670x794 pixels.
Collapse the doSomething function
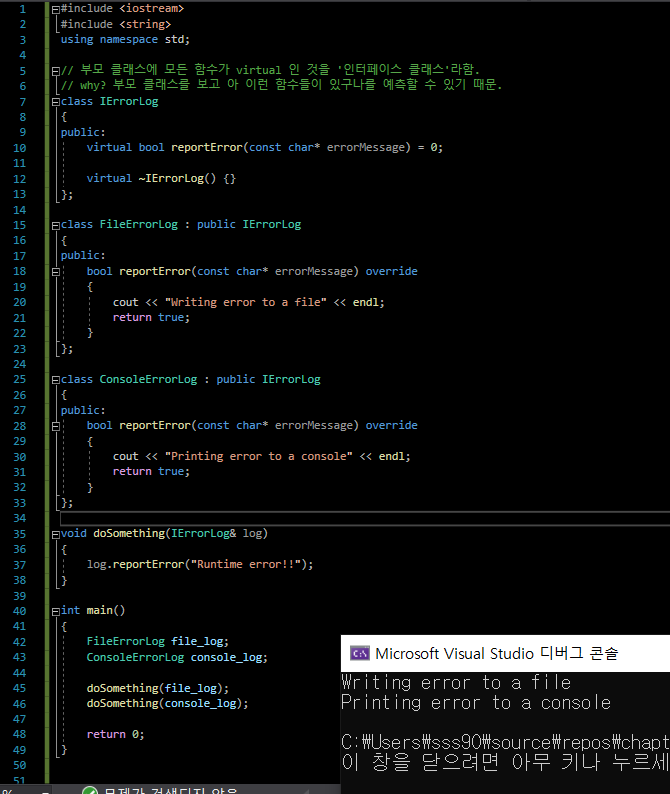(x=56, y=535)
